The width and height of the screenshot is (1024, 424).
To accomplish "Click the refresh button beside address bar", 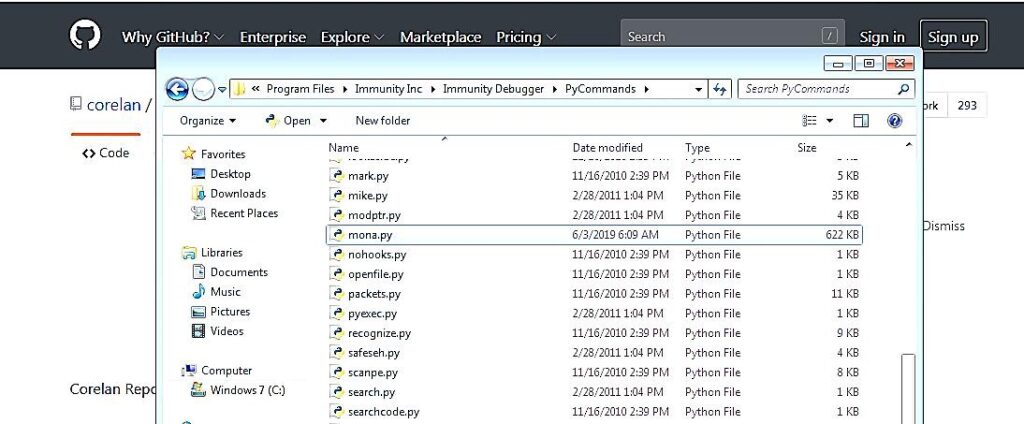I will coord(720,89).
